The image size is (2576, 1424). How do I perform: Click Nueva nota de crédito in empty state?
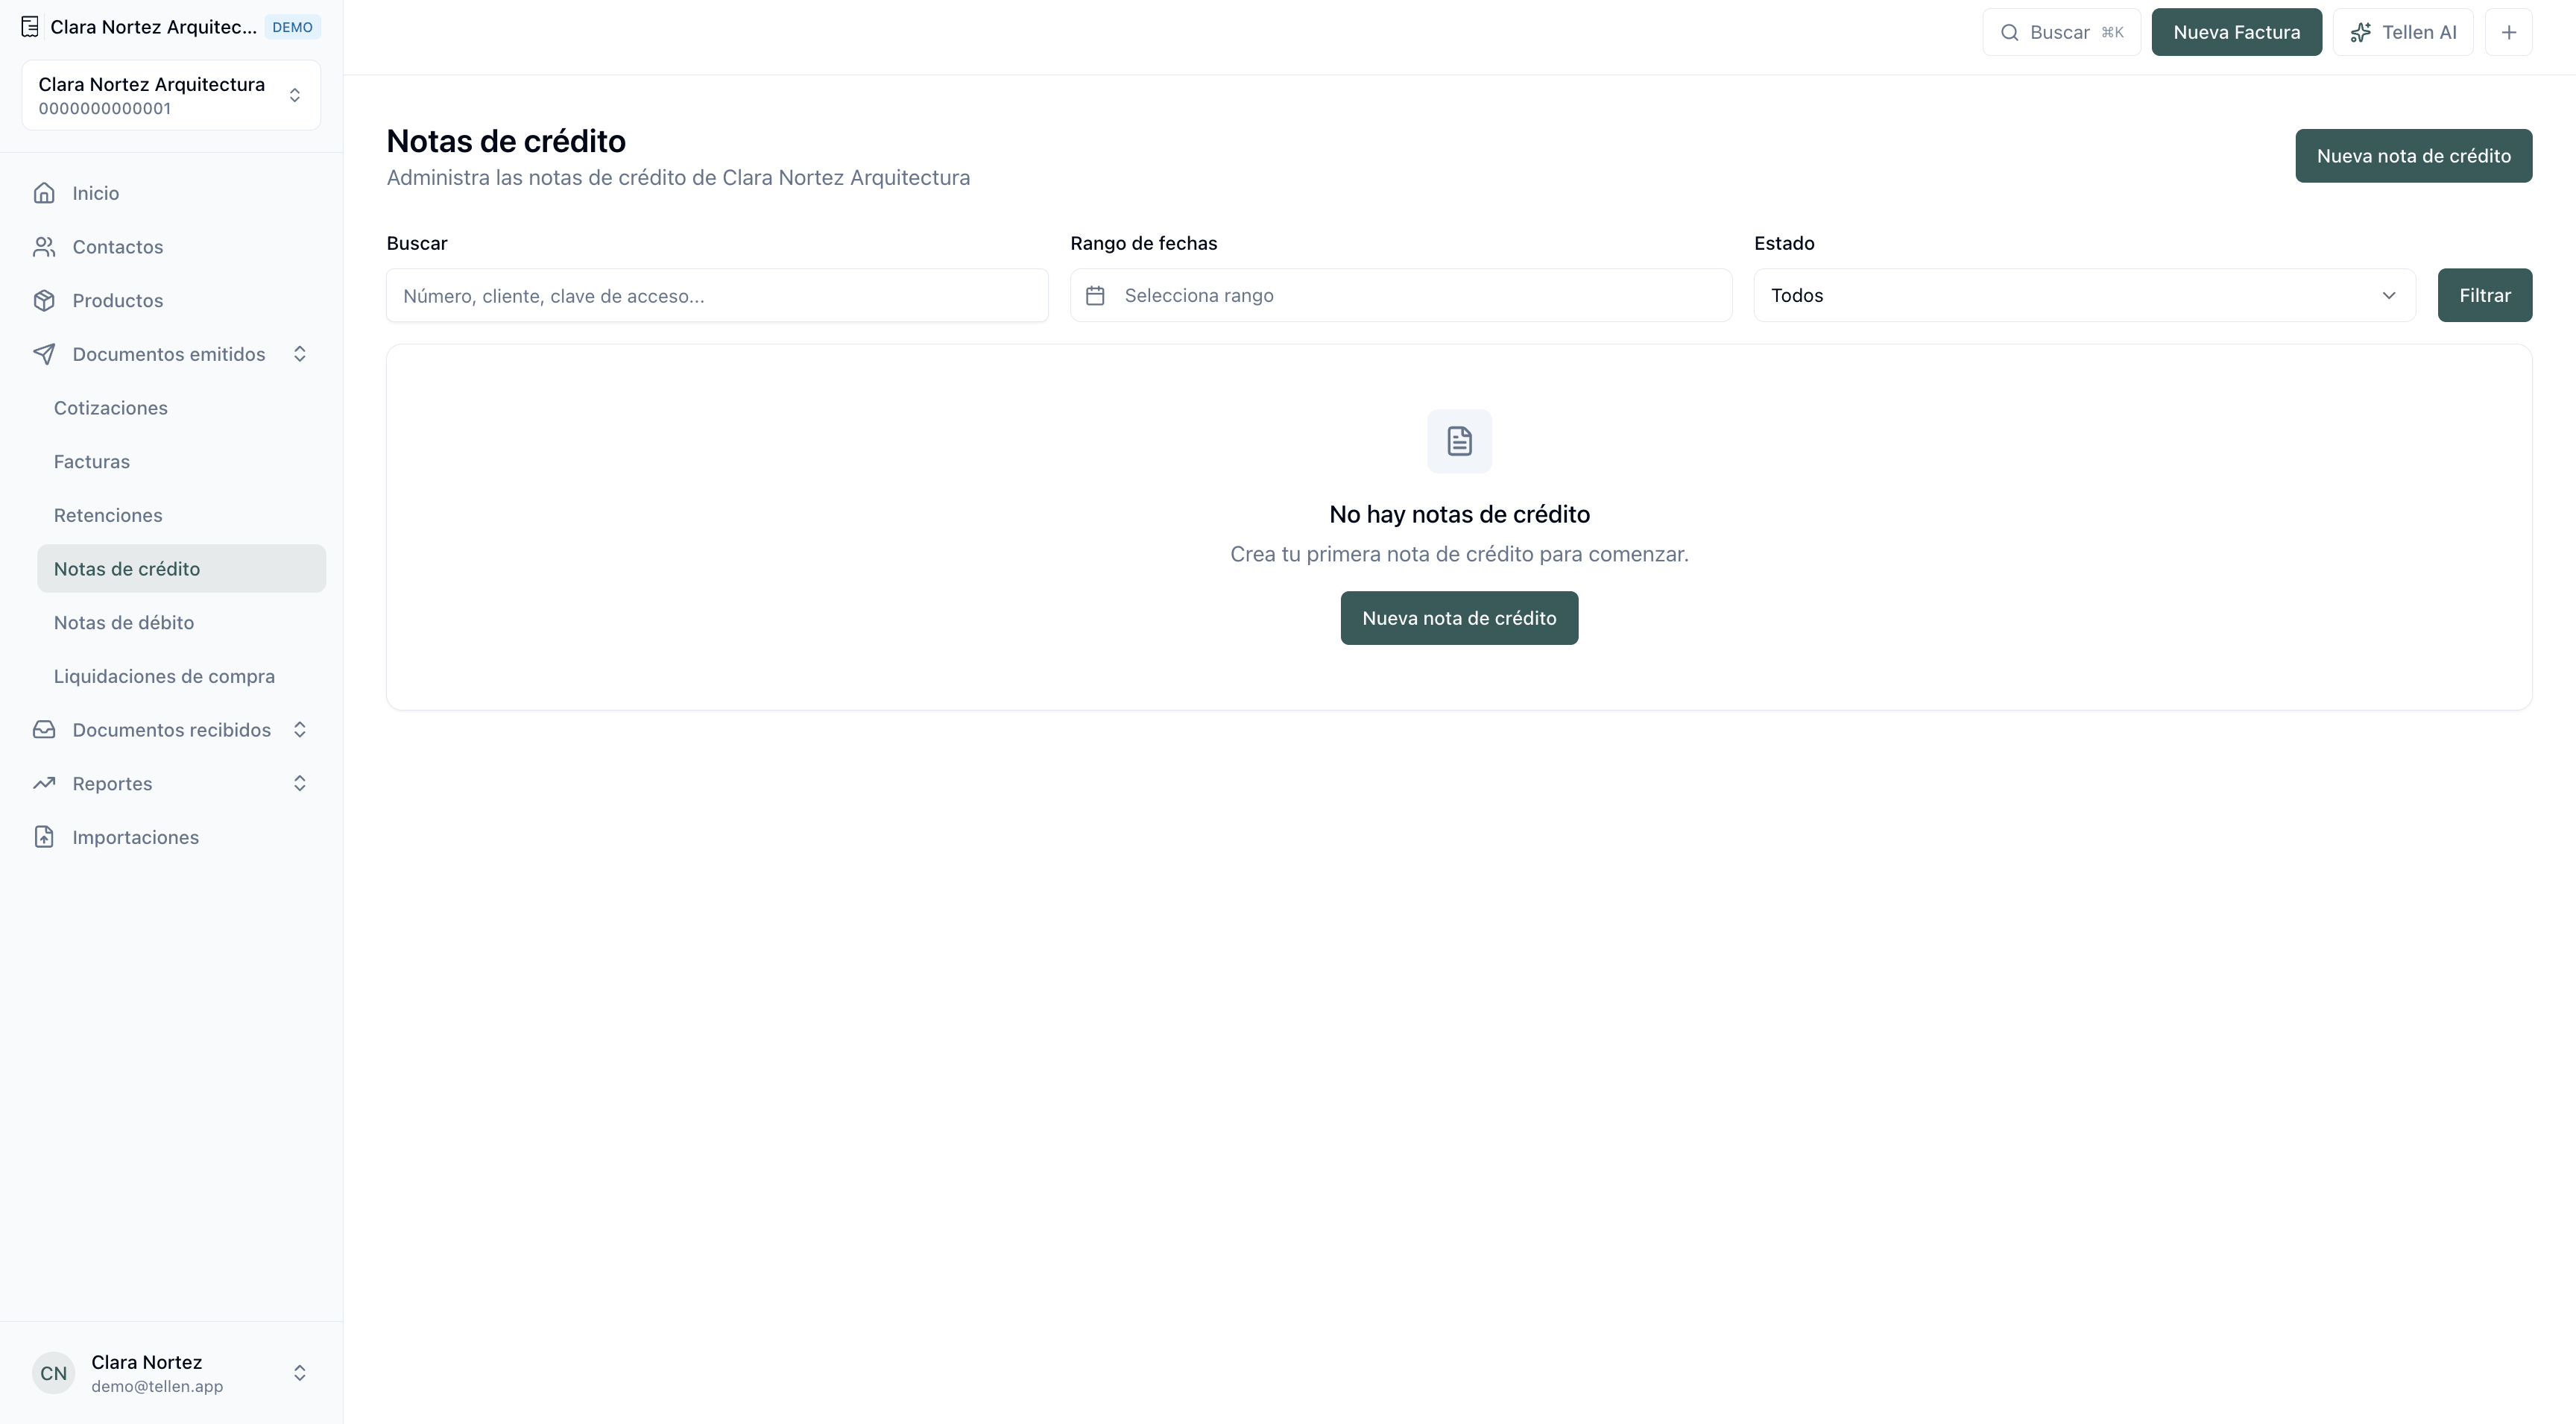pos(1459,618)
